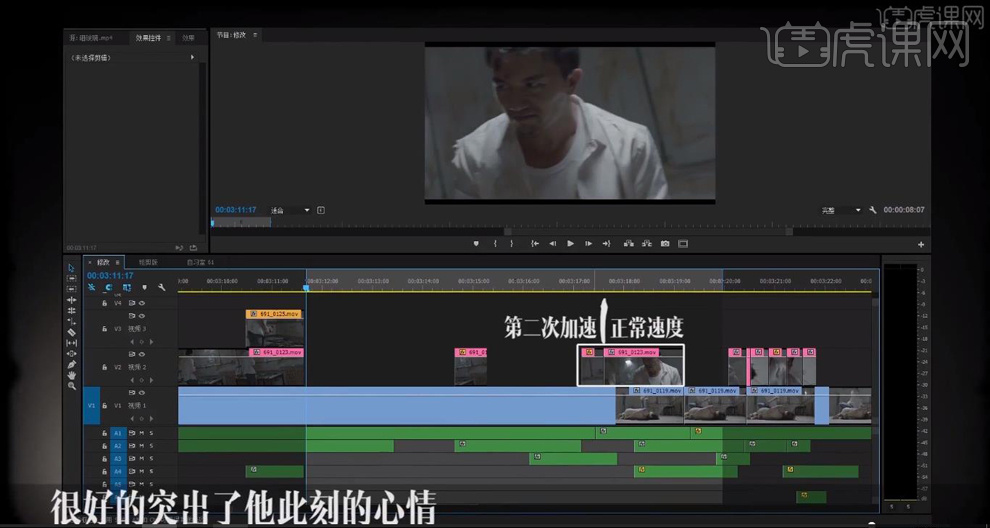Toggle V4 track output eye
Viewport: 990px width, 528px height.
click(x=141, y=303)
